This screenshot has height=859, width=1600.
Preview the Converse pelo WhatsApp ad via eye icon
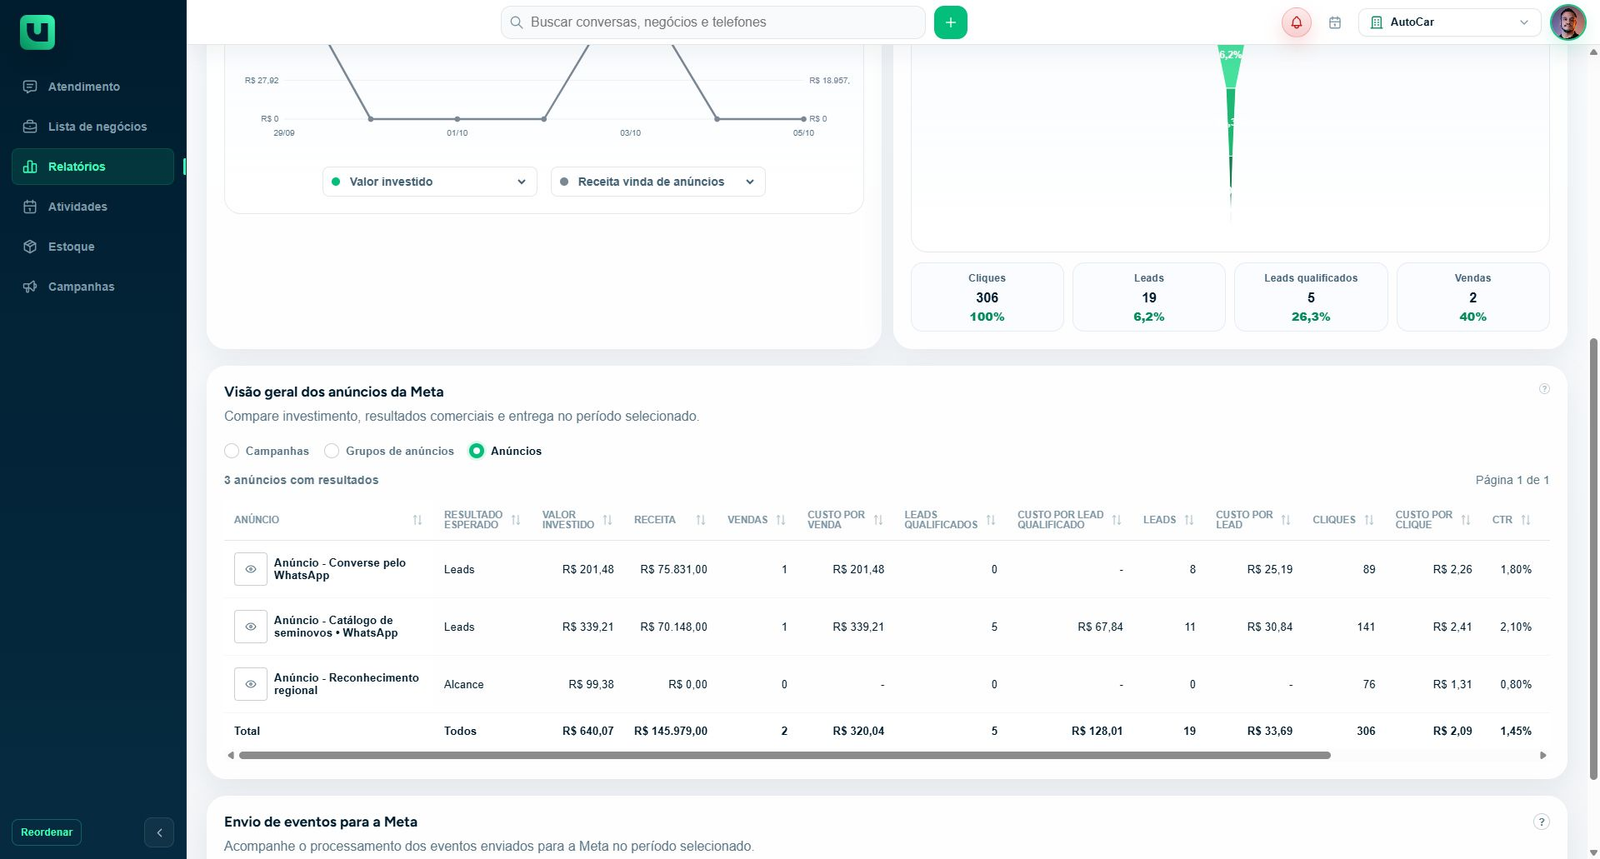[251, 569]
